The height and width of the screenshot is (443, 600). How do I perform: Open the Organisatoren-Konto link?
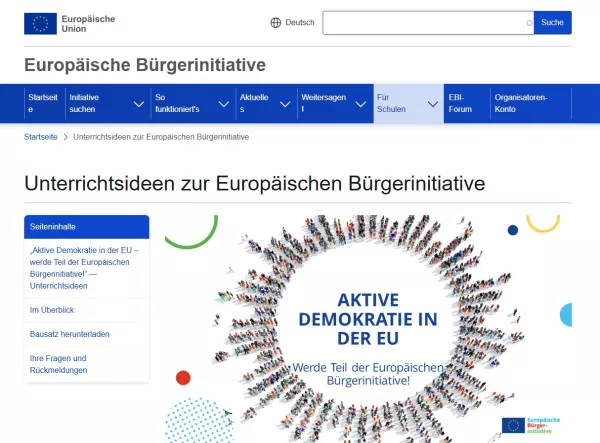(x=521, y=103)
